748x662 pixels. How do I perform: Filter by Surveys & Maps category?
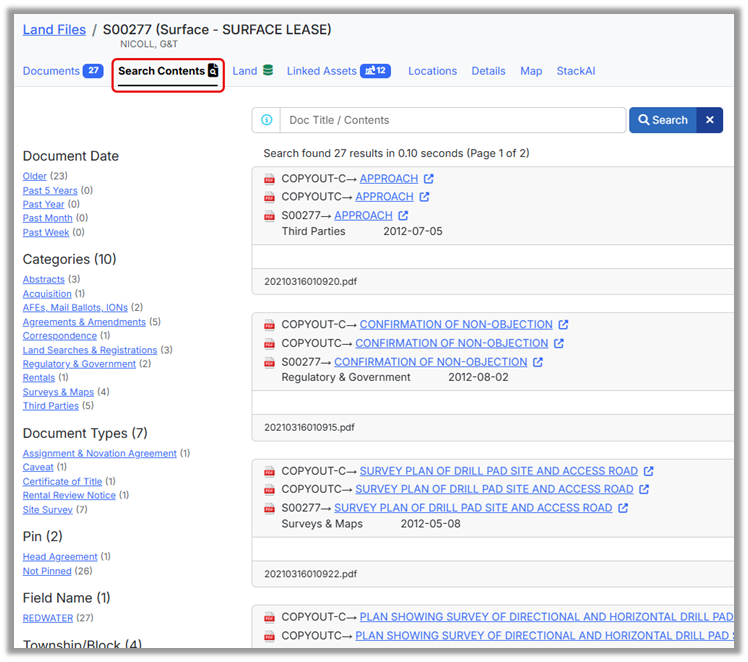pos(59,392)
